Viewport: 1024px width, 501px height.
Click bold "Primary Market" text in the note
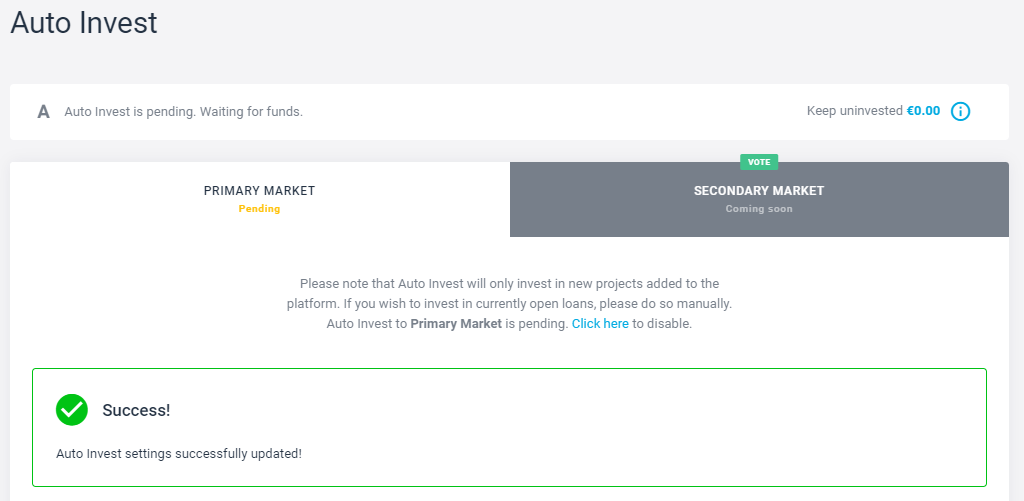click(x=456, y=324)
